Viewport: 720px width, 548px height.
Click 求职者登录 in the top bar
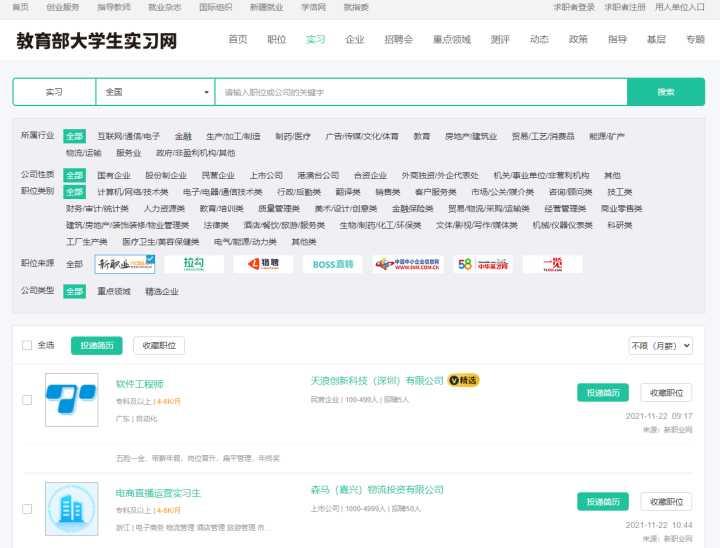pos(574,7)
